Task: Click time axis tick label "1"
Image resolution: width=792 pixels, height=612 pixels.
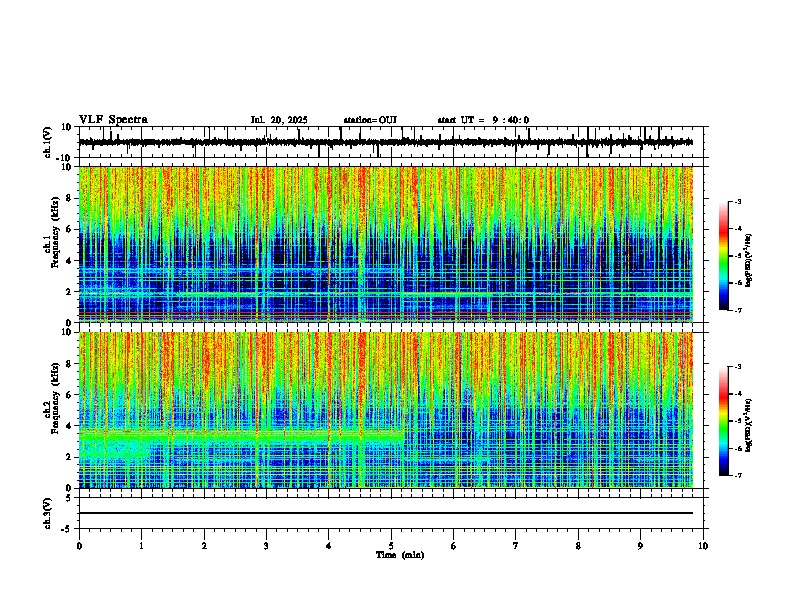Action: 141,546
